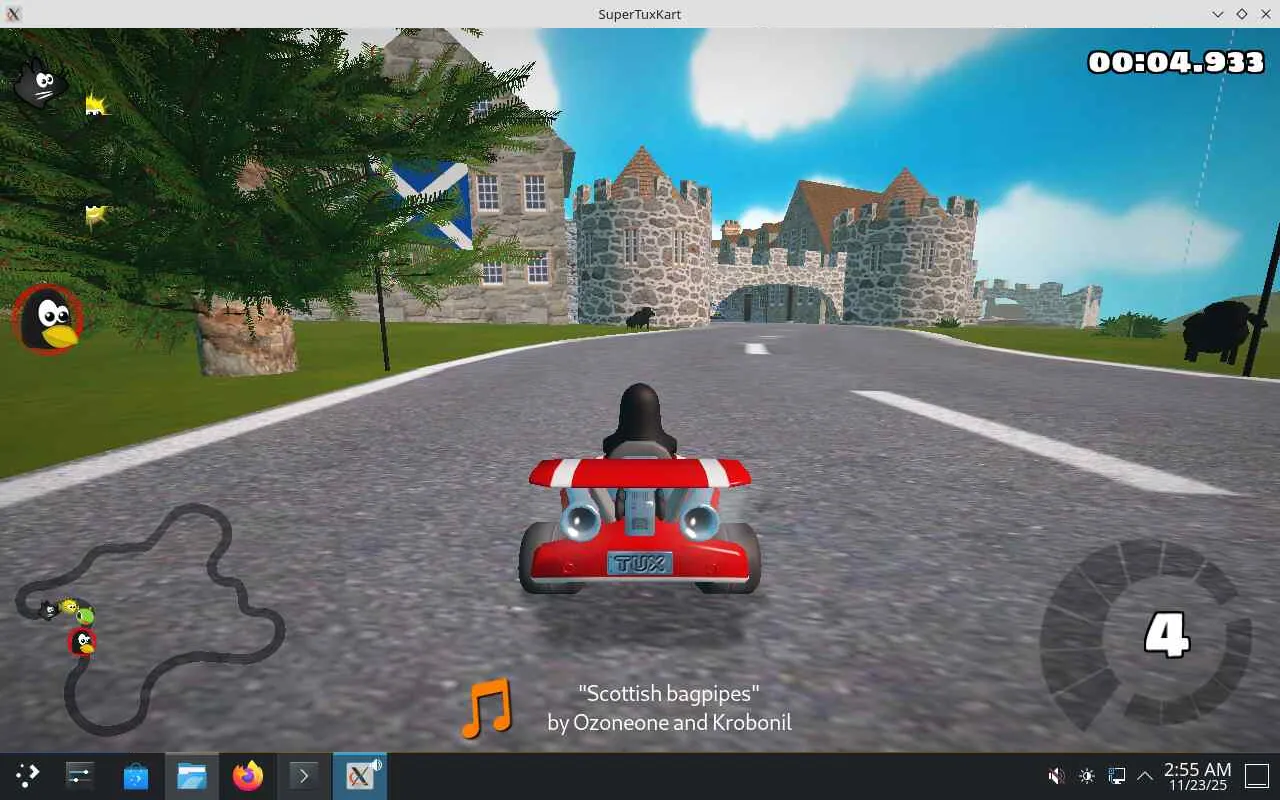
Task: Click the orange music note icon
Action: tap(487, 708)
